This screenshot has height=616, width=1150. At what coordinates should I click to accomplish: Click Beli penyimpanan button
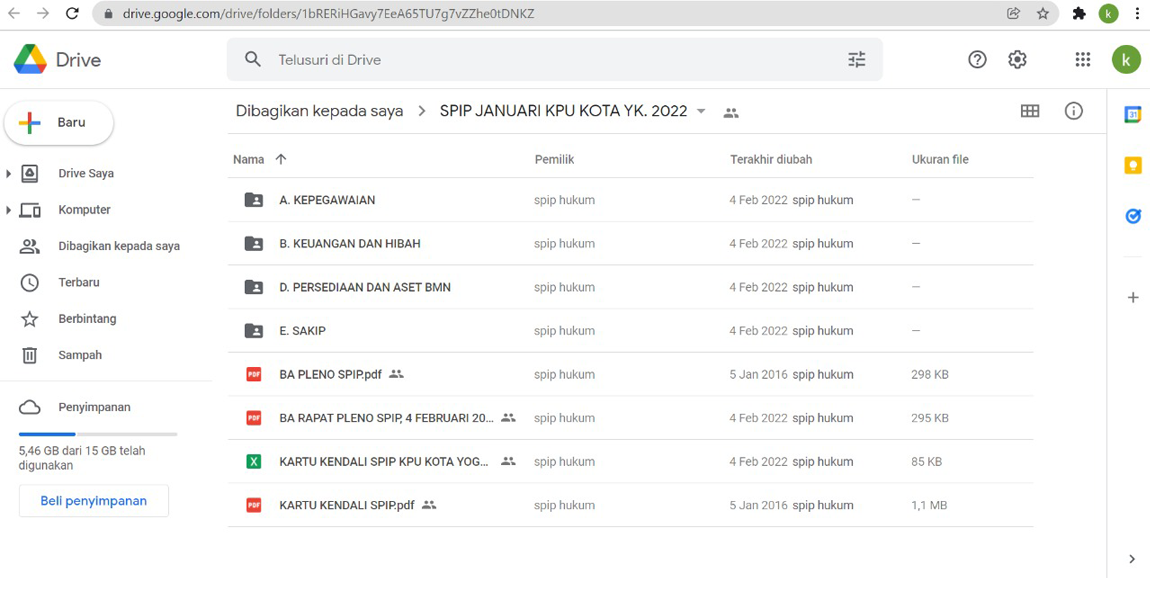(x=93, y=501)
